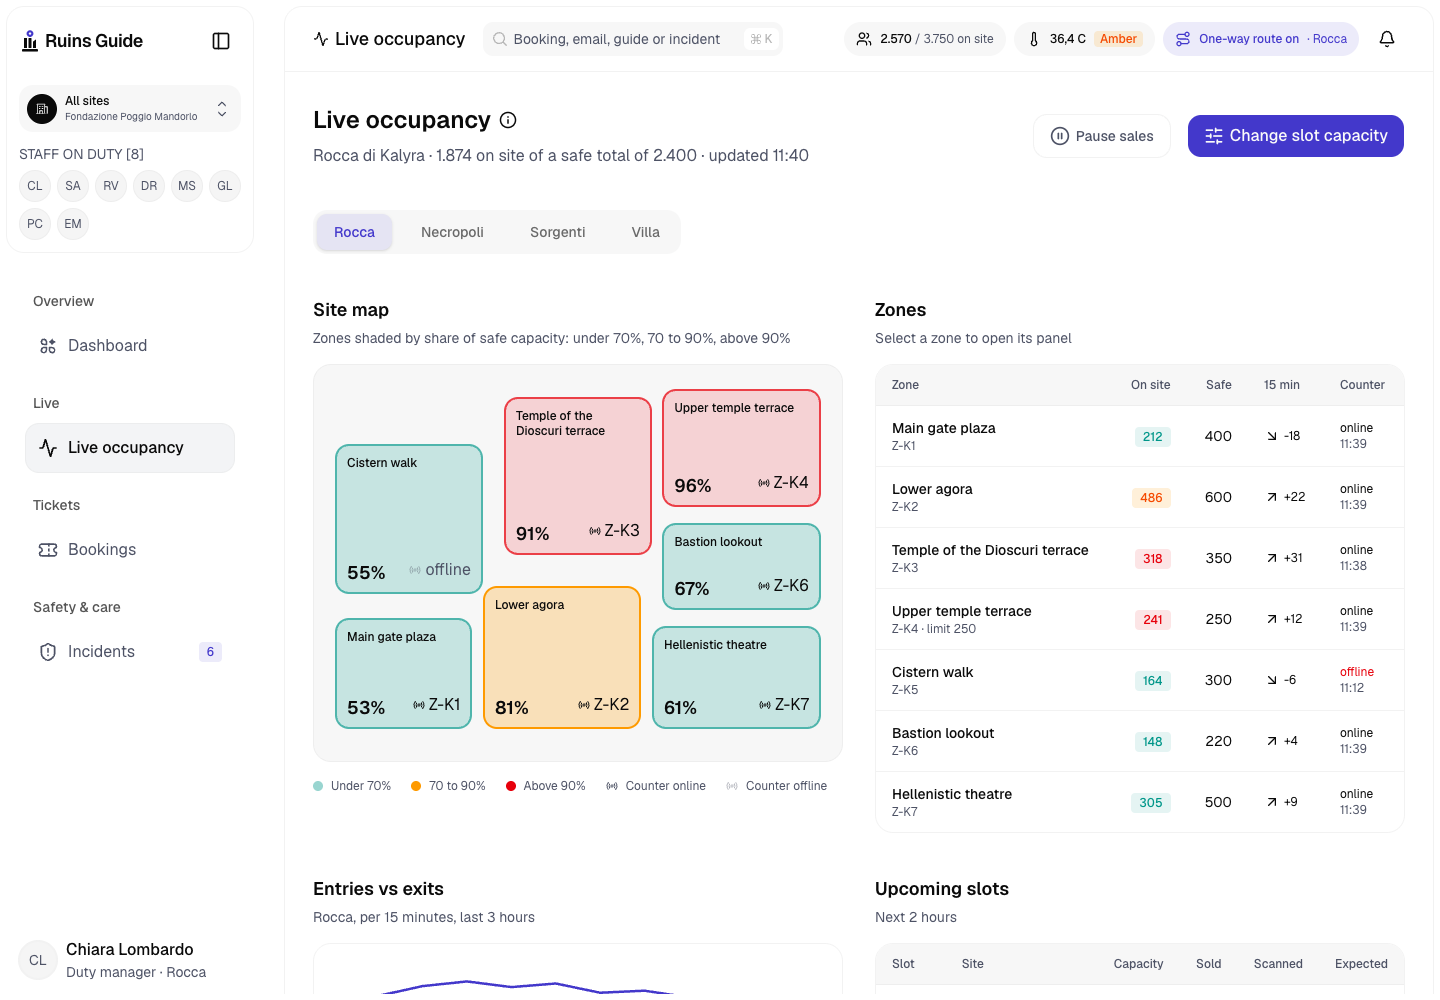The image size is (1440, 1000).
Task: Click staff avatar SA
Action: pos(73,186)
